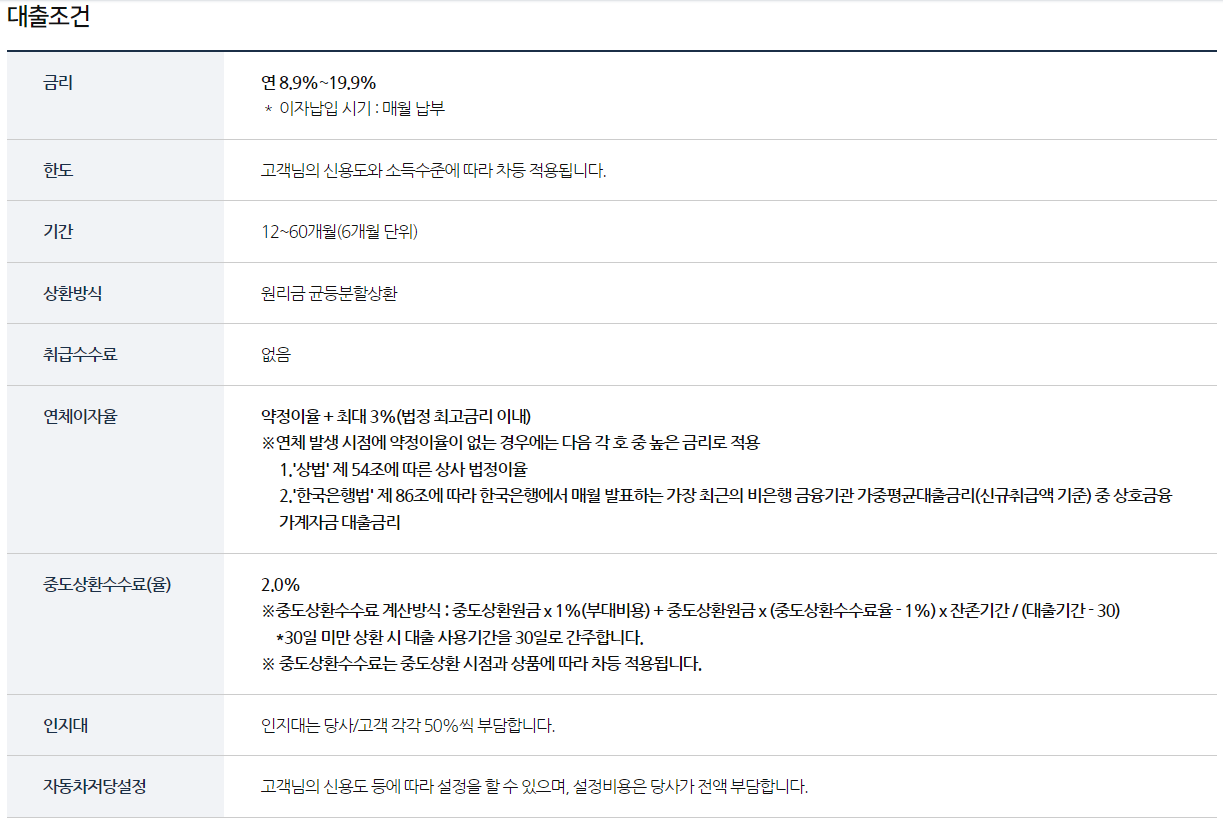Click the text 약정이율 + 최대 3%(법정 최고금리 이내)

point(396,417)
